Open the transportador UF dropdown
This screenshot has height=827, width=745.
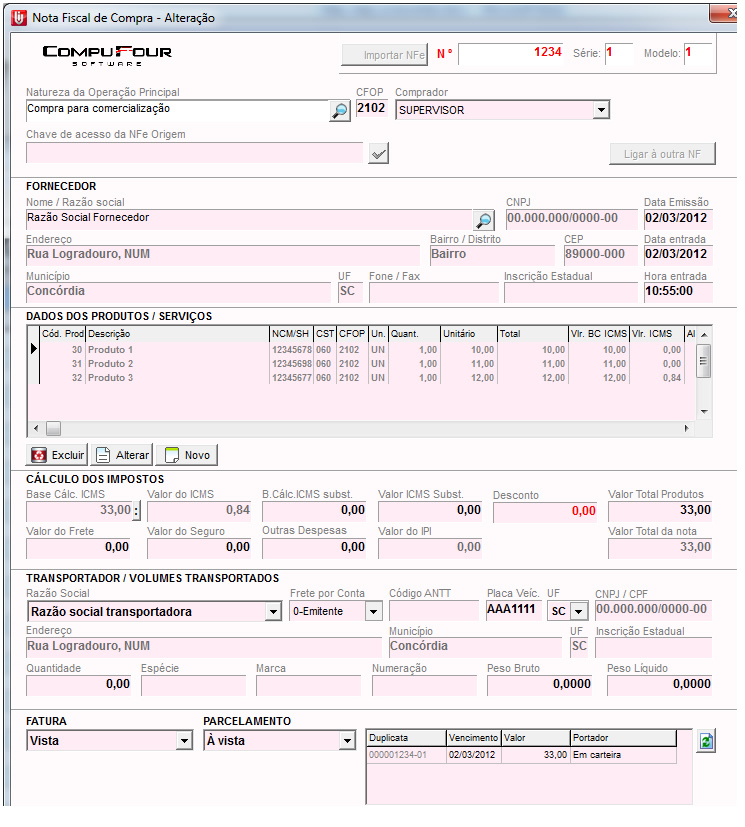578,611
